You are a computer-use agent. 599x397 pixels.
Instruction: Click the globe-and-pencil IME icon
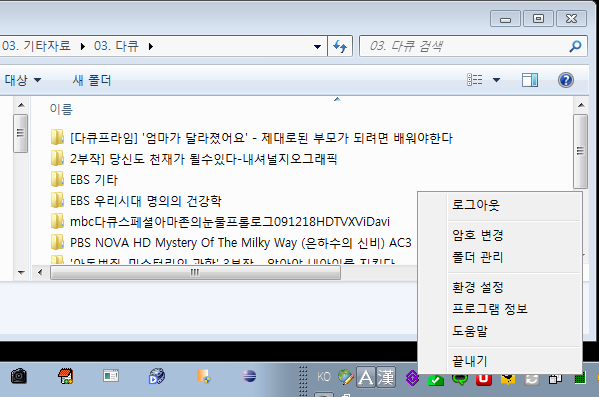346,377
